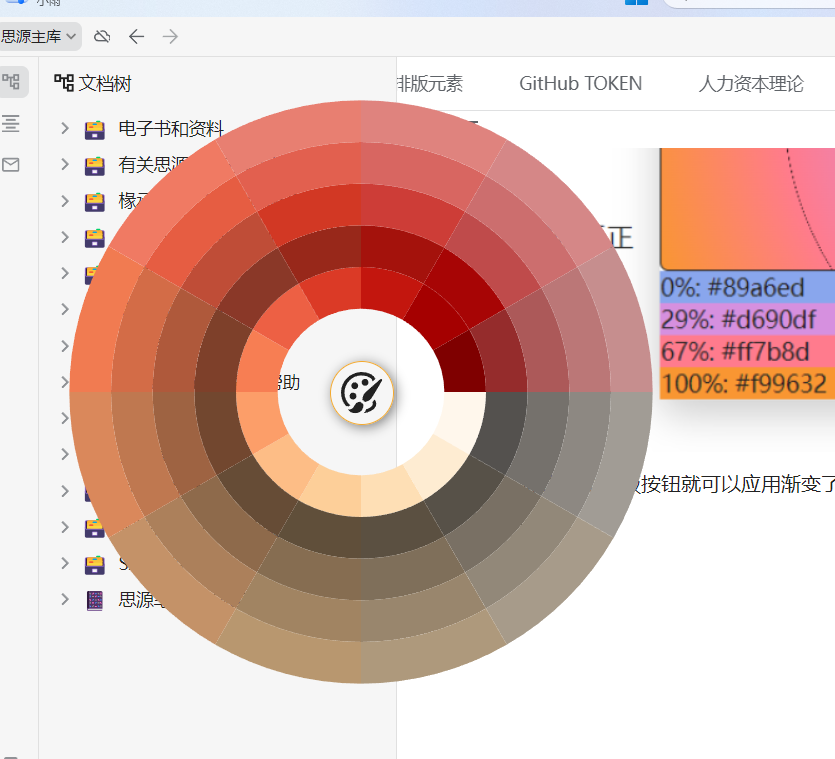Open the outline panel icon in the sidebar
The height and width of the screenshot is (759, 835).
click(12, 123)
